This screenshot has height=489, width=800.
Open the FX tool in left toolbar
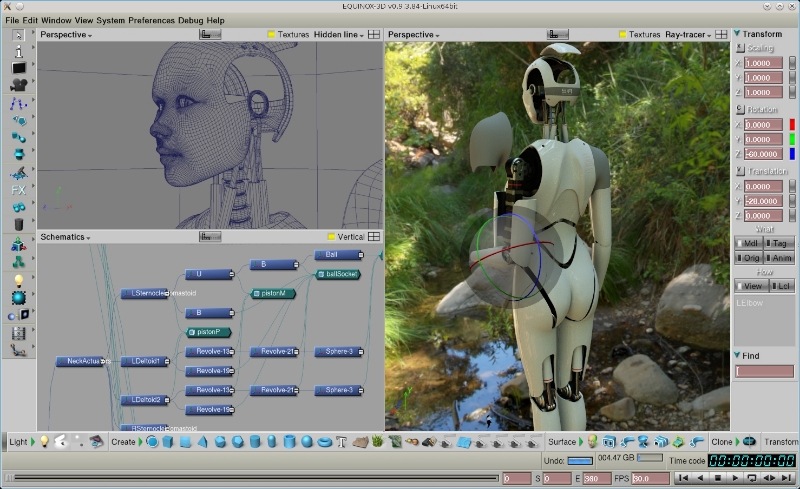(x=18, y=190)
